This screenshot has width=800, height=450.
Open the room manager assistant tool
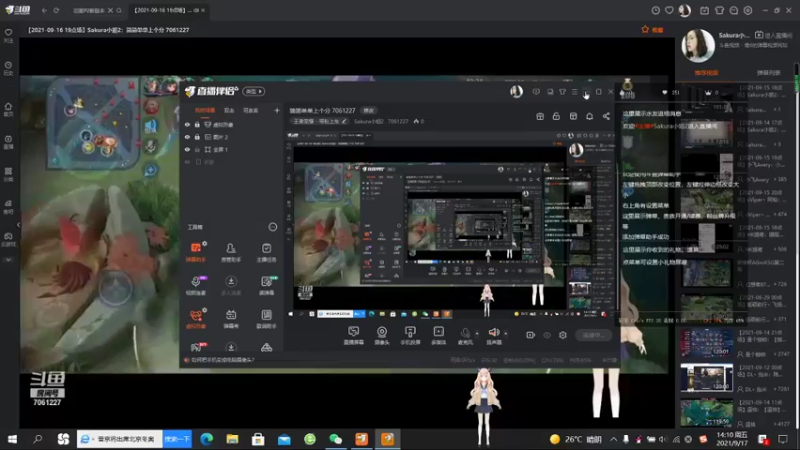coord(231,252)
